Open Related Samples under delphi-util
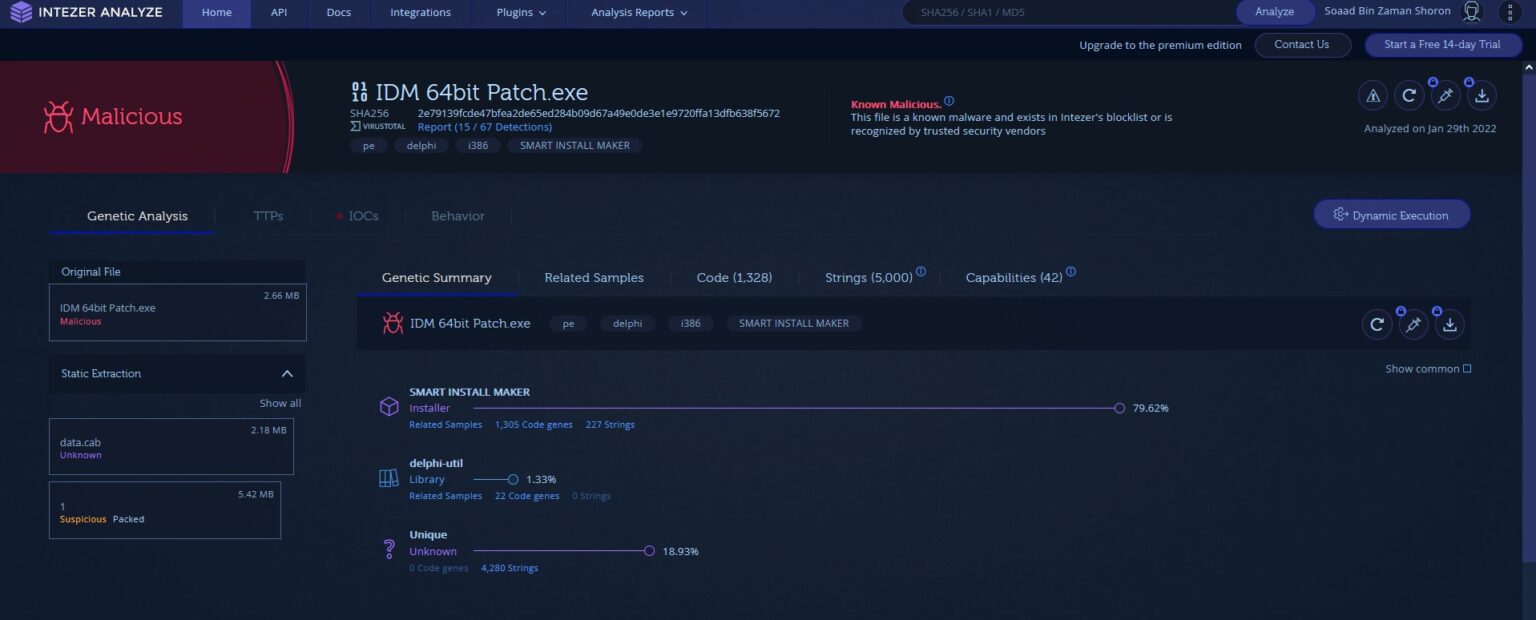This screenshot has height=620, width=1536. (x=445, y=496)
